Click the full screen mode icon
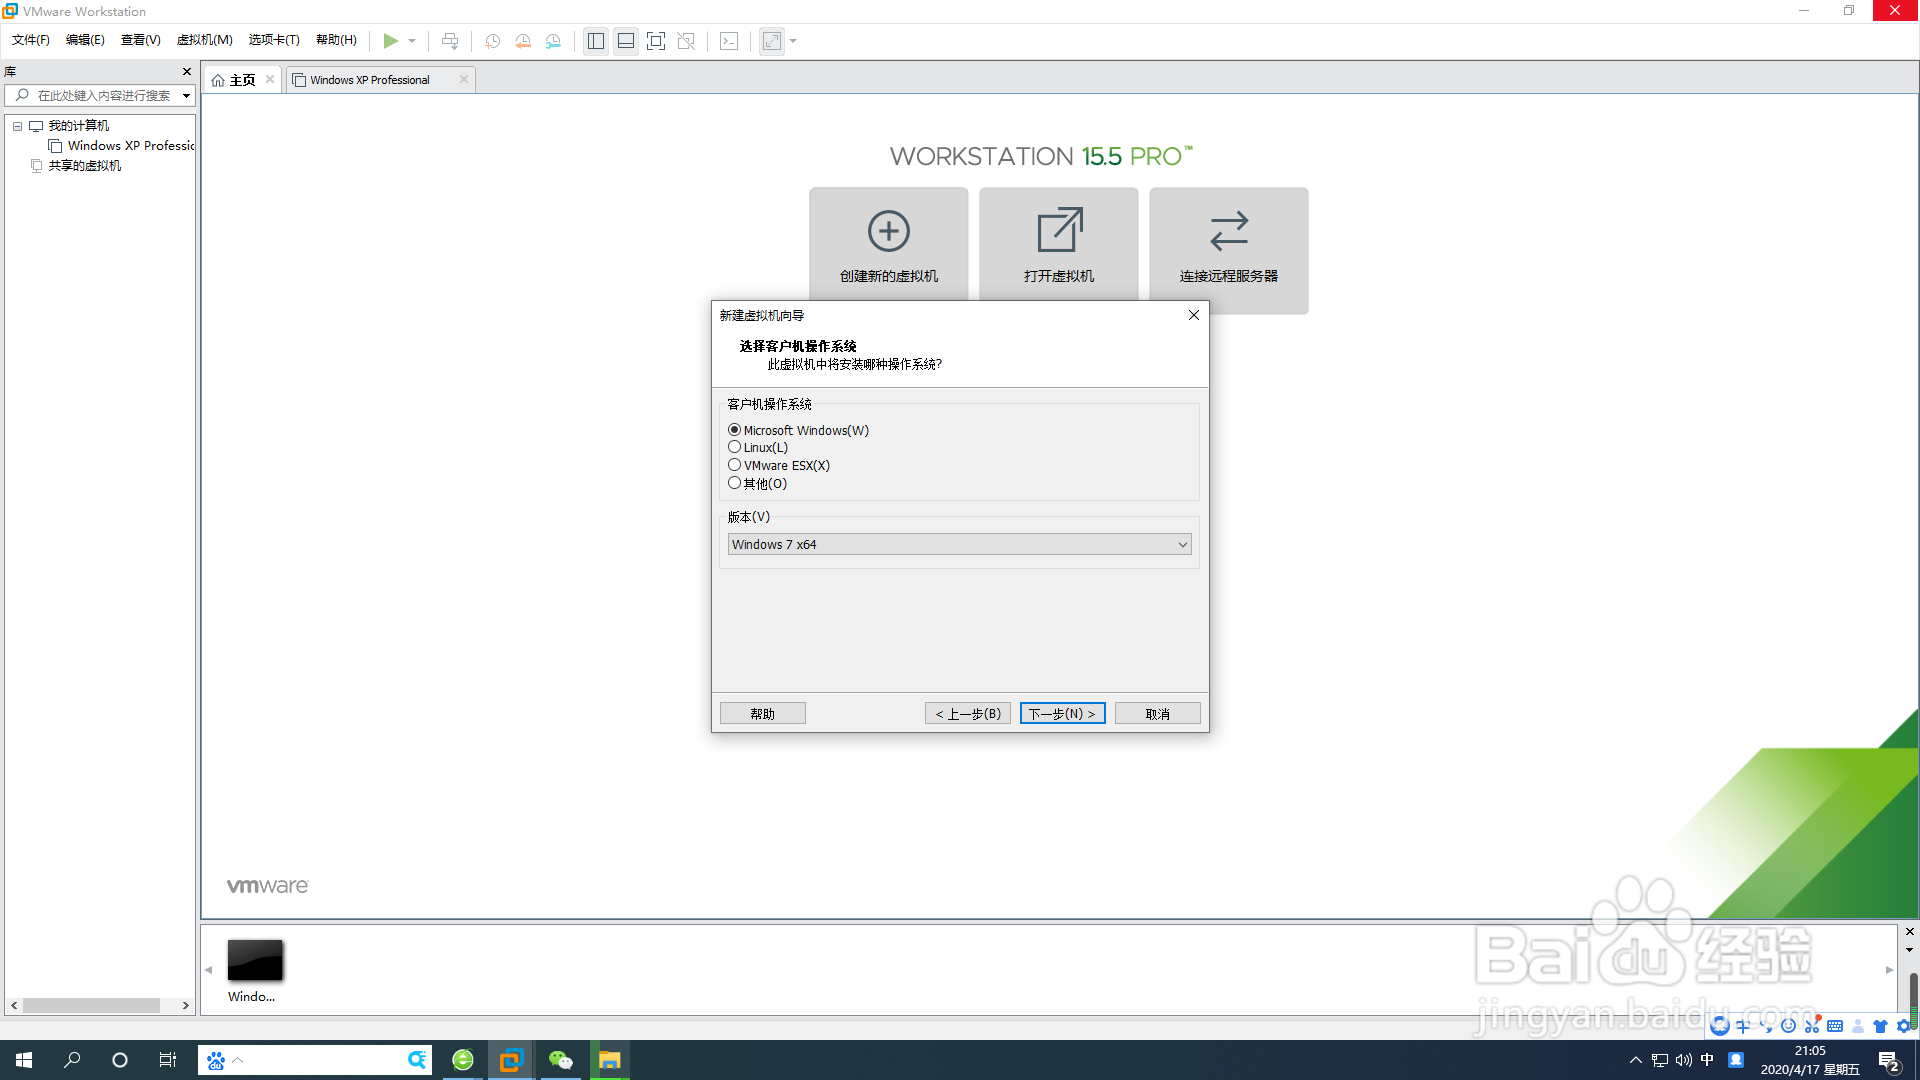 pos(656,41)
